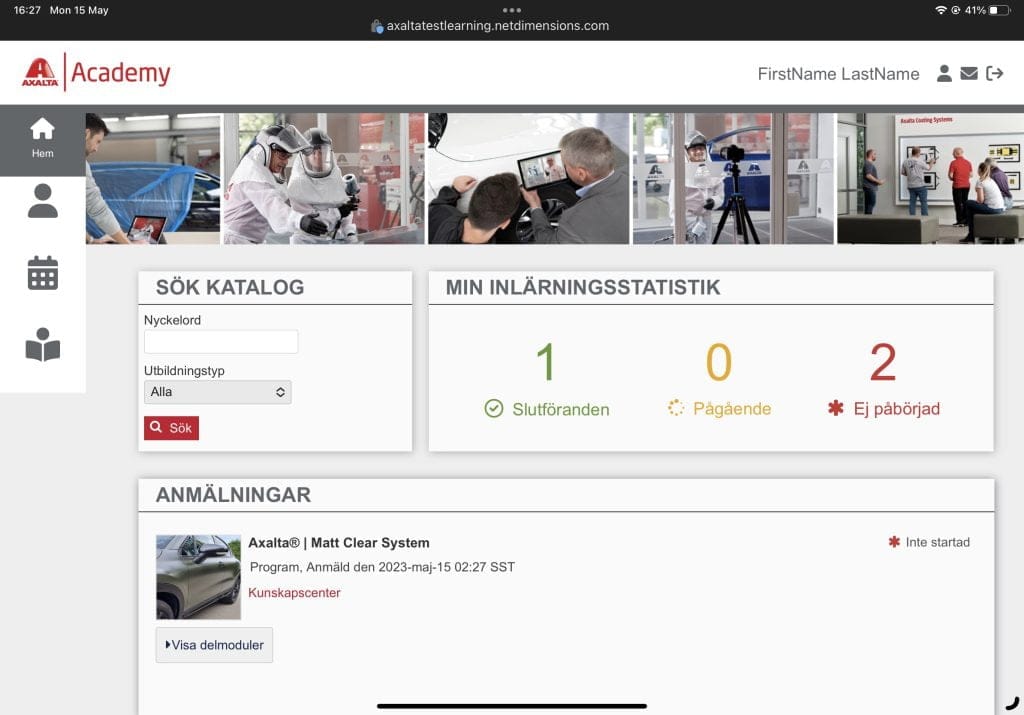This screenshot has height=715, width=1024.
Task: Click the Nyckelord keyword input field
Action: pyautogui.click(x=220, y=341)
